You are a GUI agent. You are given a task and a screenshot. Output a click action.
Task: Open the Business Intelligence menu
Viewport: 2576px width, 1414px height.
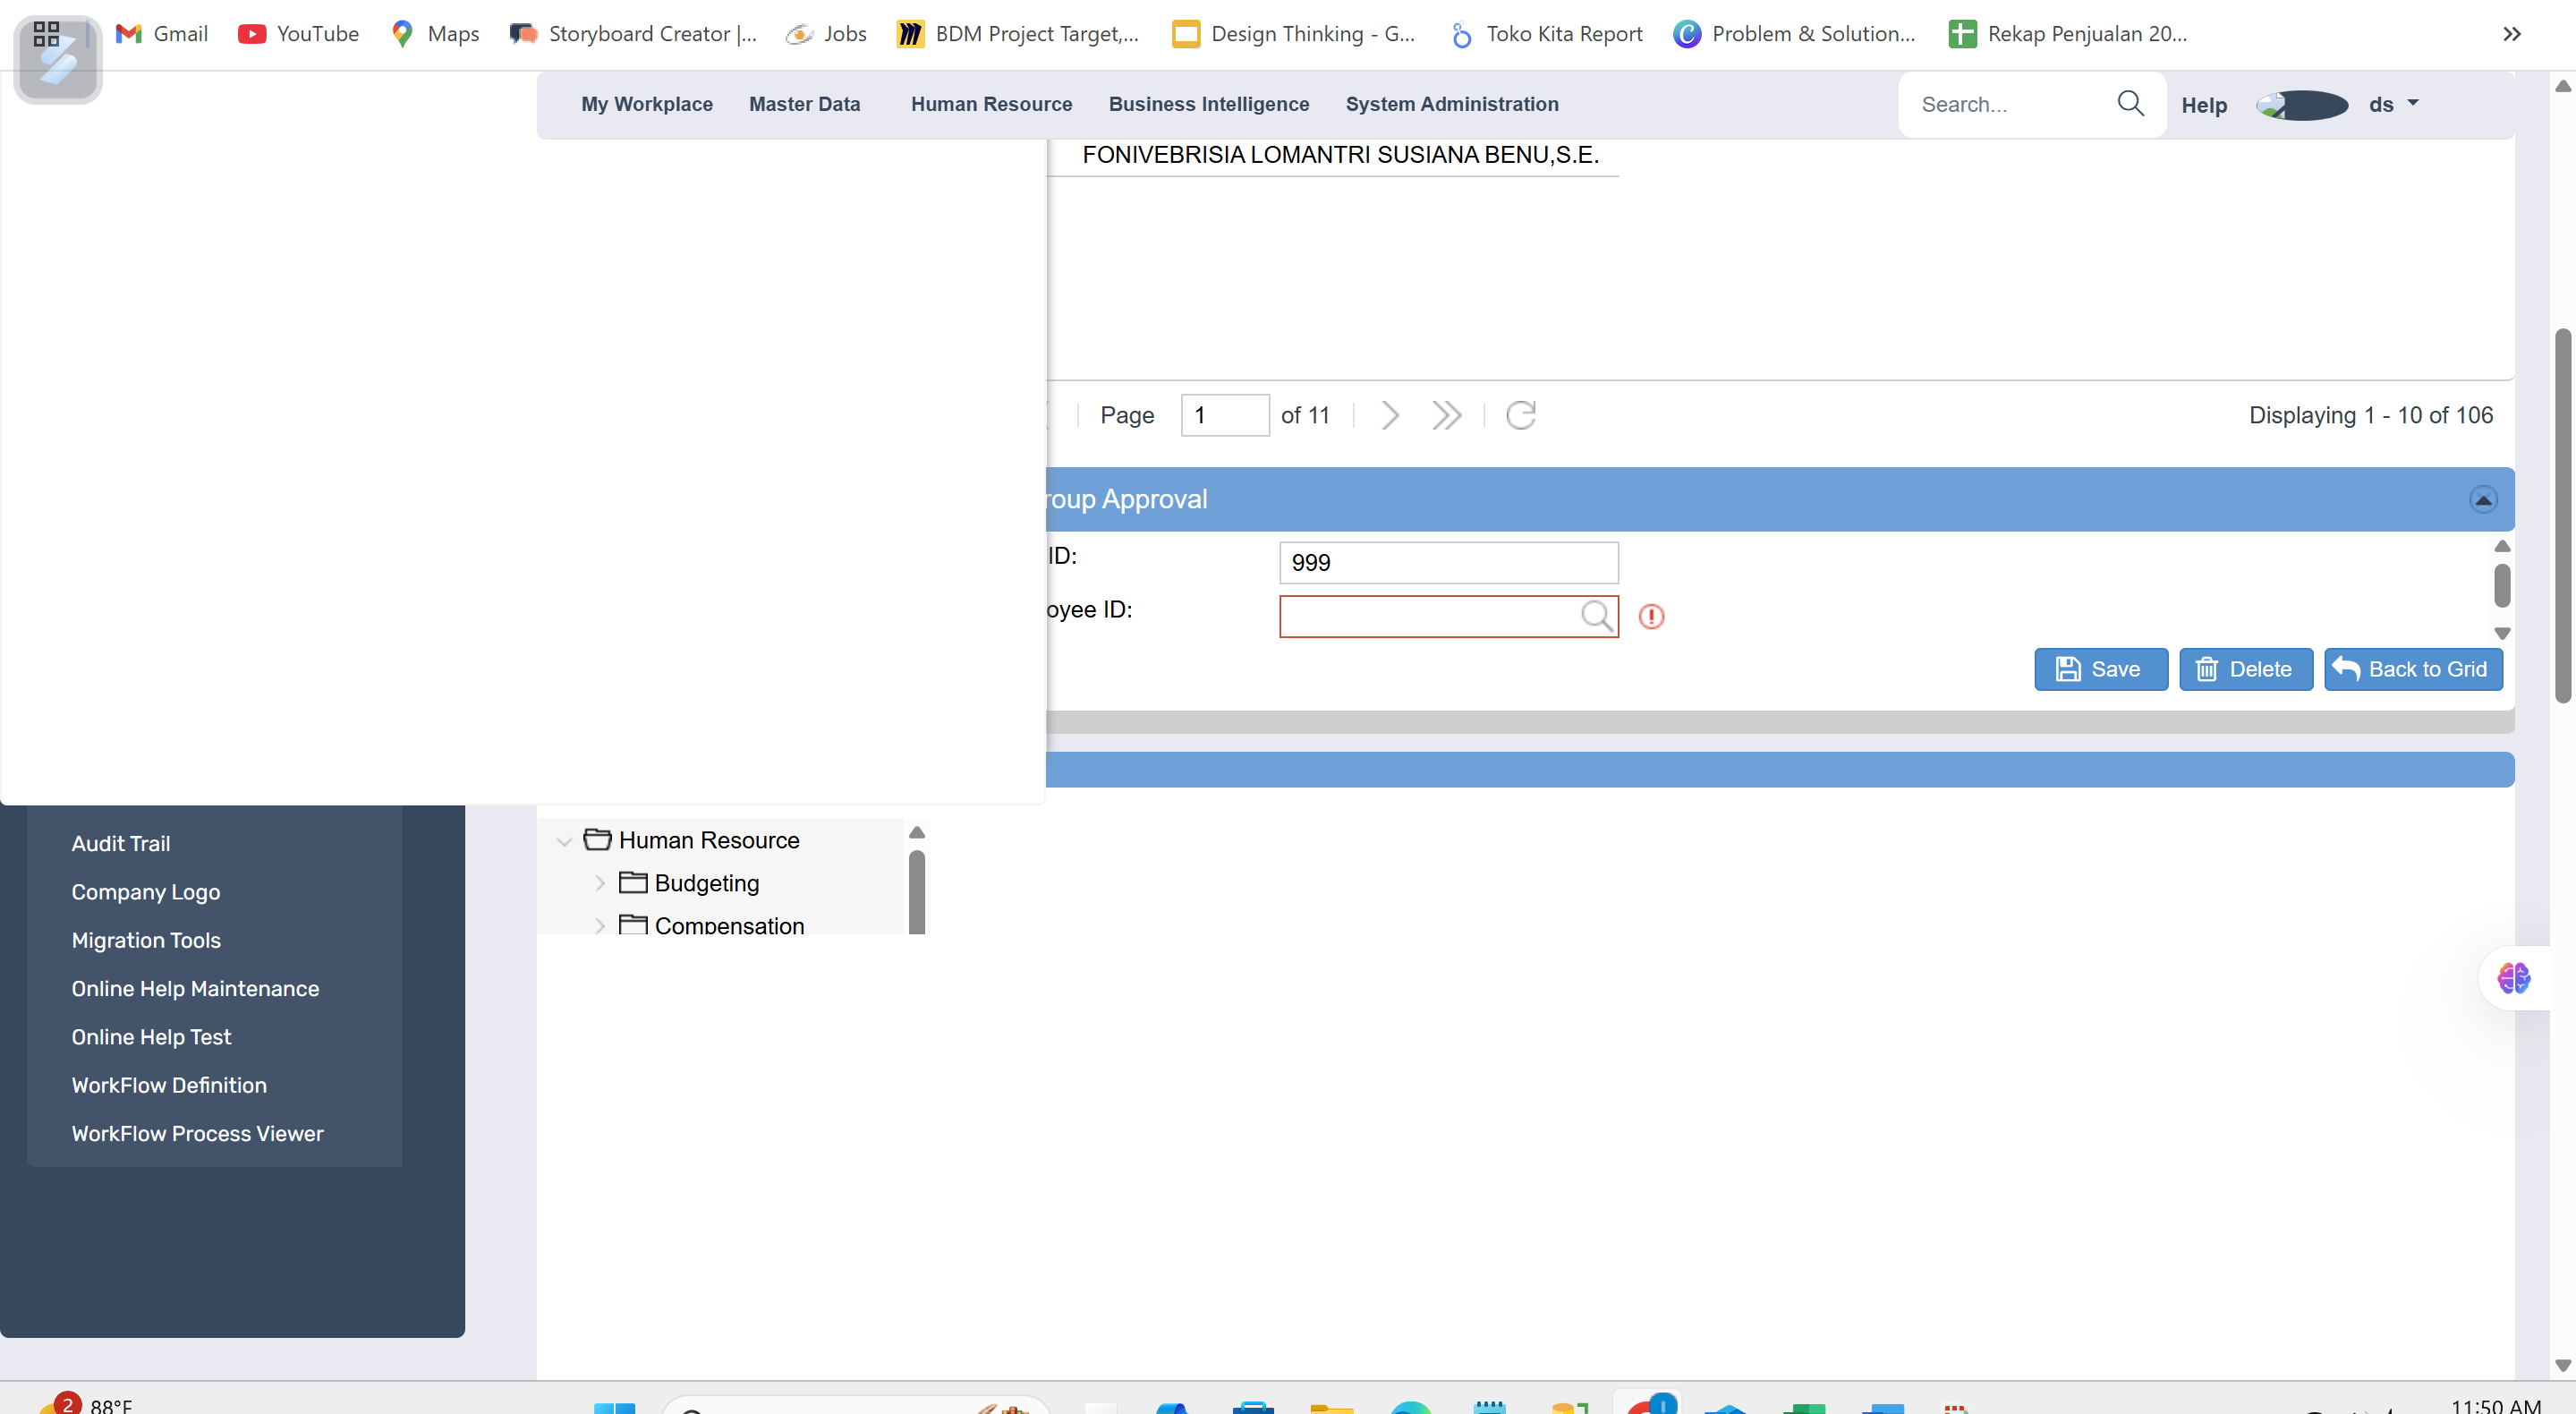1209,104
